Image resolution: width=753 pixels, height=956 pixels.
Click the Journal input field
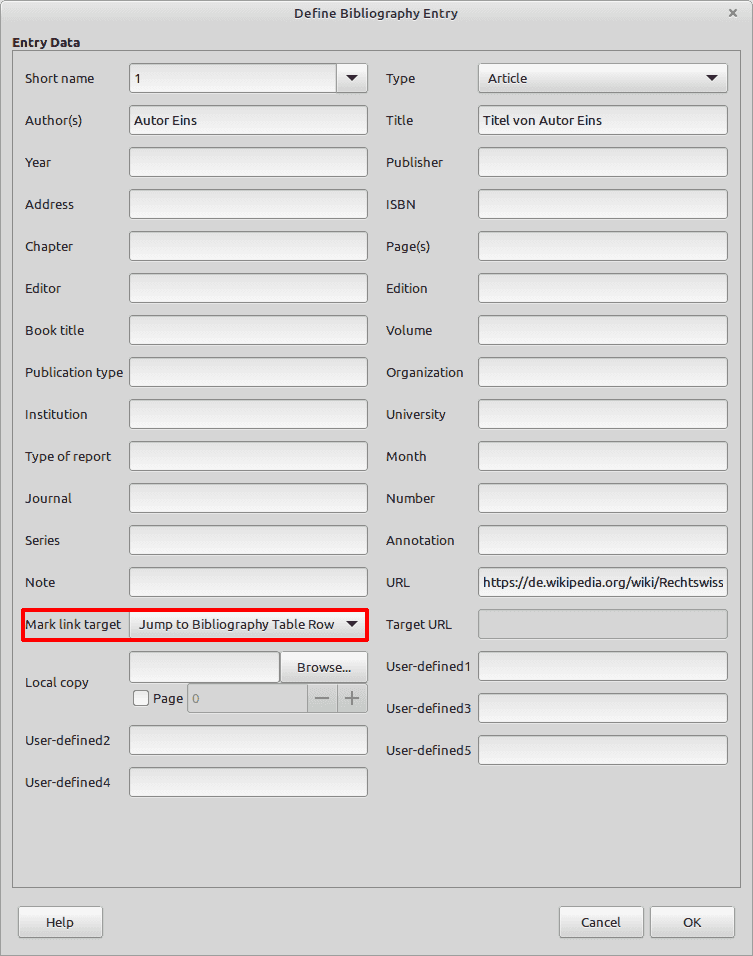pyautogui.click(x=248, y=498)
